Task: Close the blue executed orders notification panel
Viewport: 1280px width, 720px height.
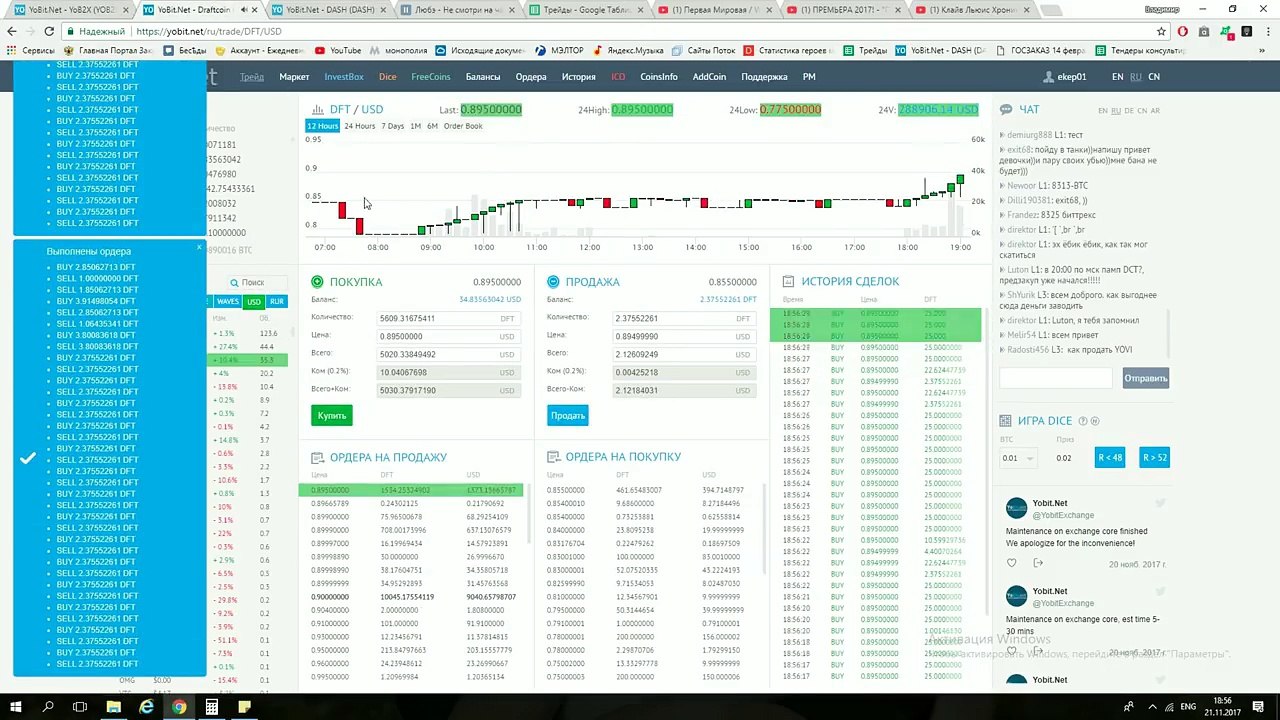Action: click(x=199, y=246)
